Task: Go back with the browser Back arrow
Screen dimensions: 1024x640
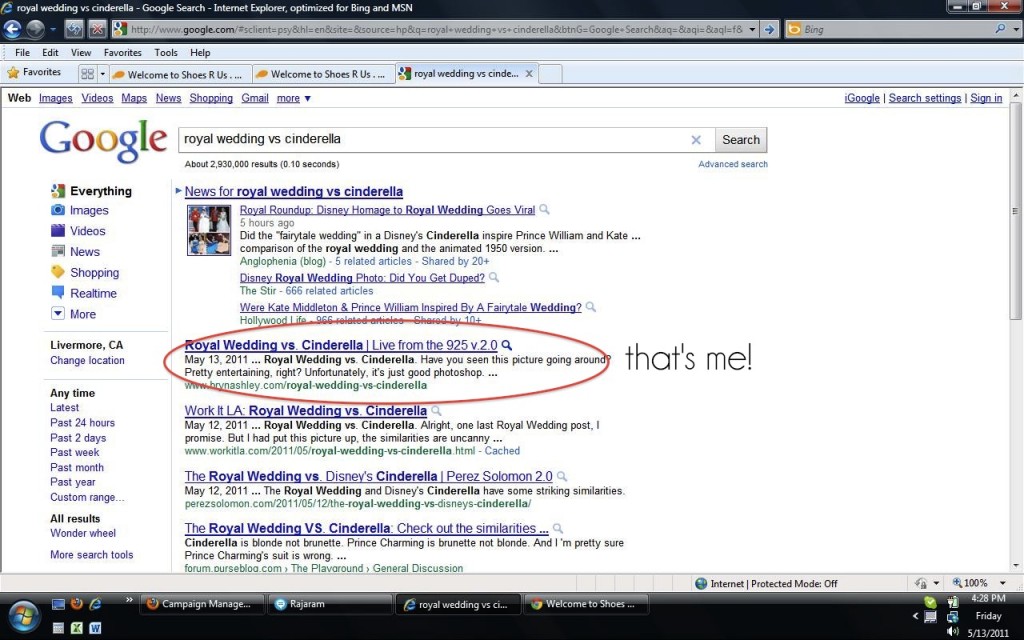Action: 12,29
